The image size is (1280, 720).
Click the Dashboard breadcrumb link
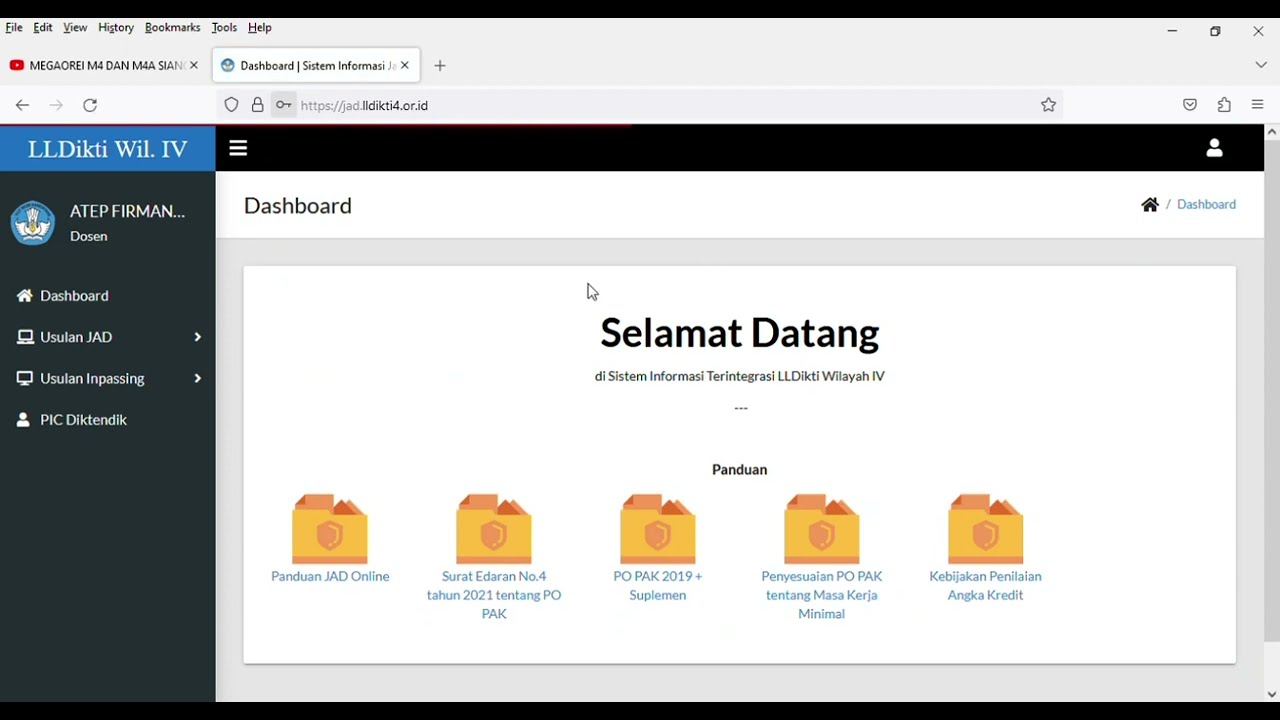click(1206, 204)
